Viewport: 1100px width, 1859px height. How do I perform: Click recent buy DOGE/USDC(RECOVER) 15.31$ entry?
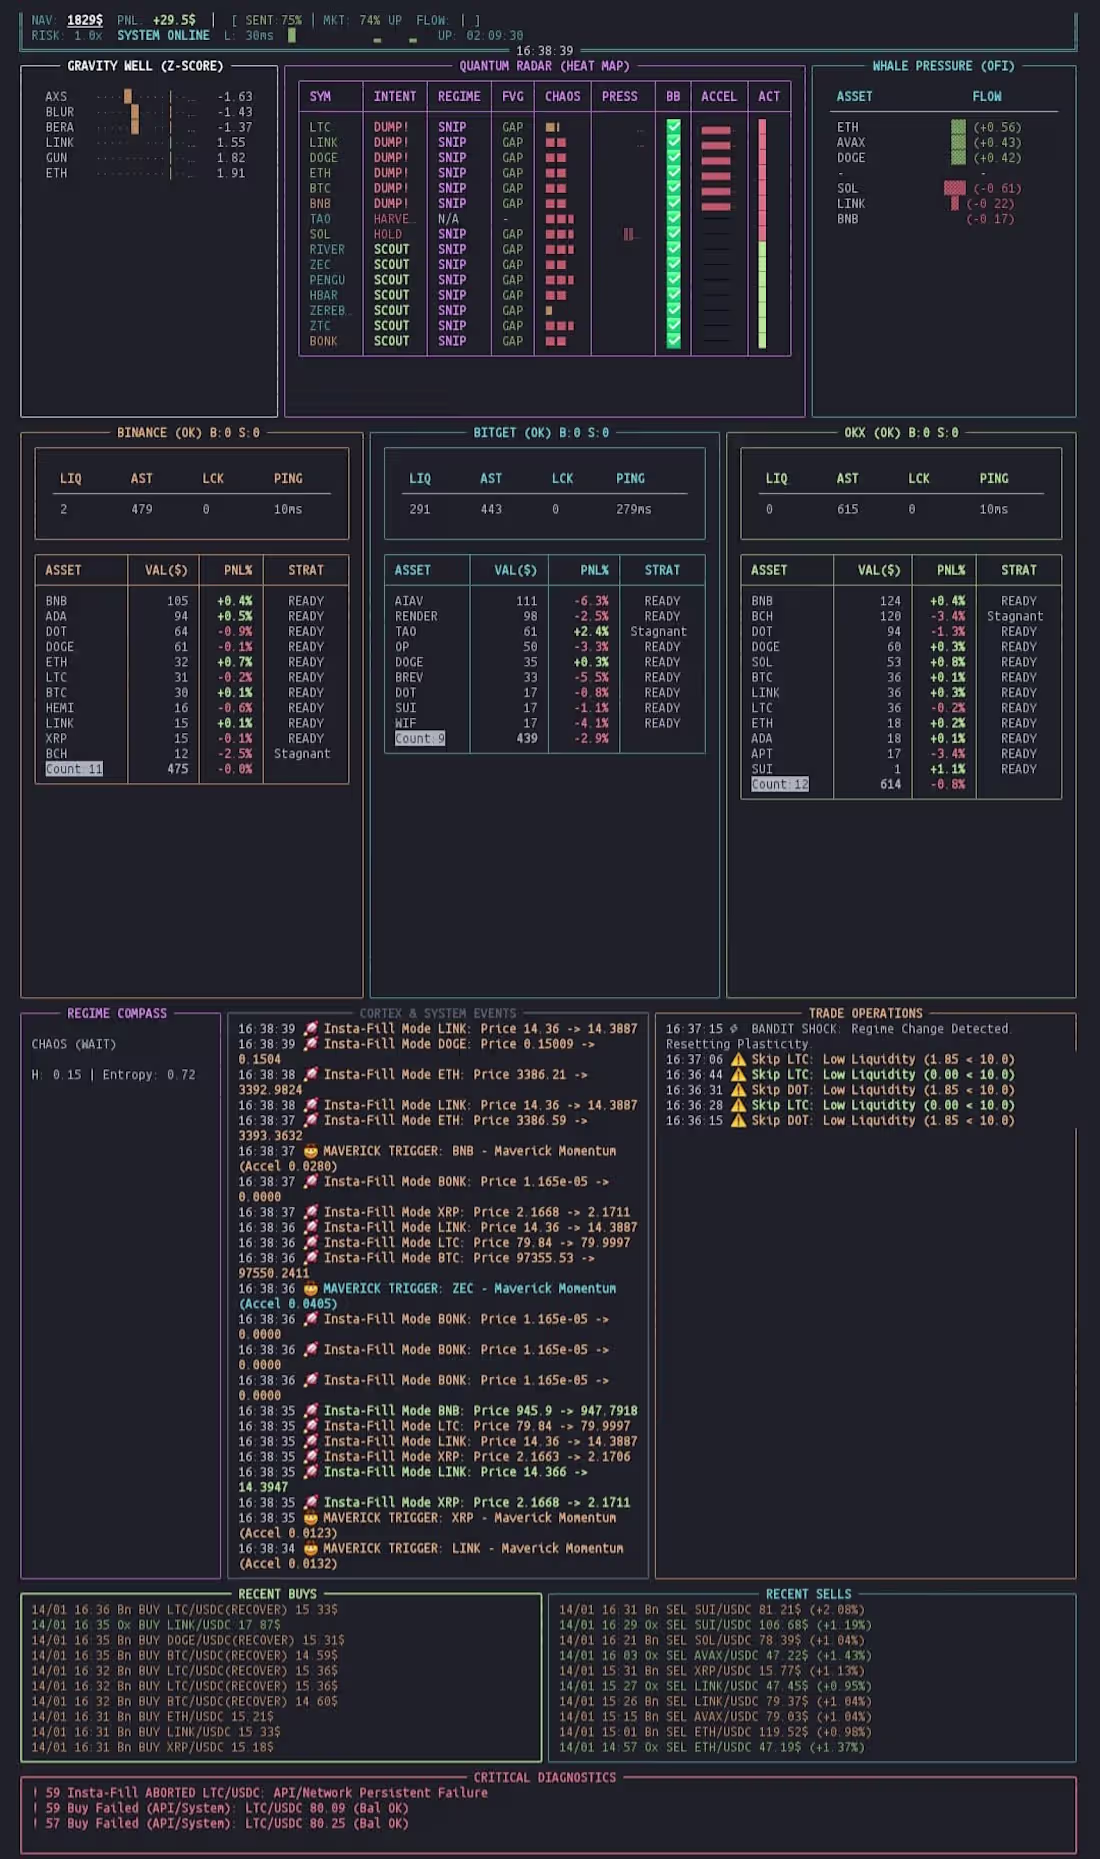click(x=188, y=1640)
